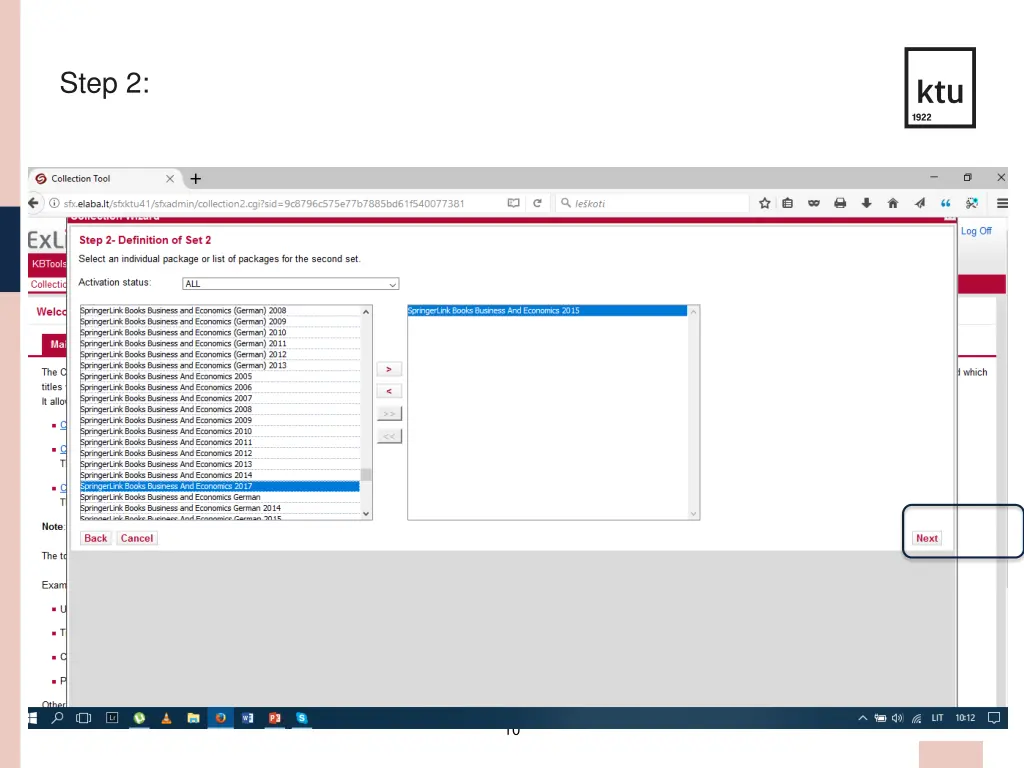Select Business and Economics (German) 2008 entry
1024x768 pixels.
(219, 310)
